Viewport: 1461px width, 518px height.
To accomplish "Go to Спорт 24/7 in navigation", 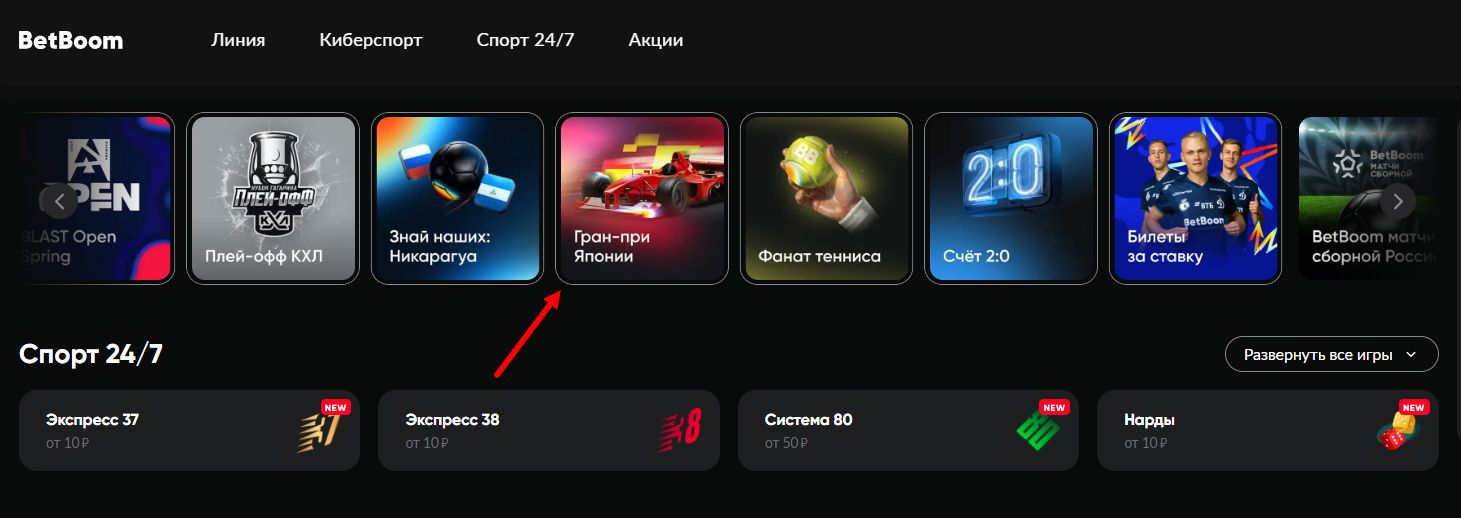I will click(x=525, y=41).
